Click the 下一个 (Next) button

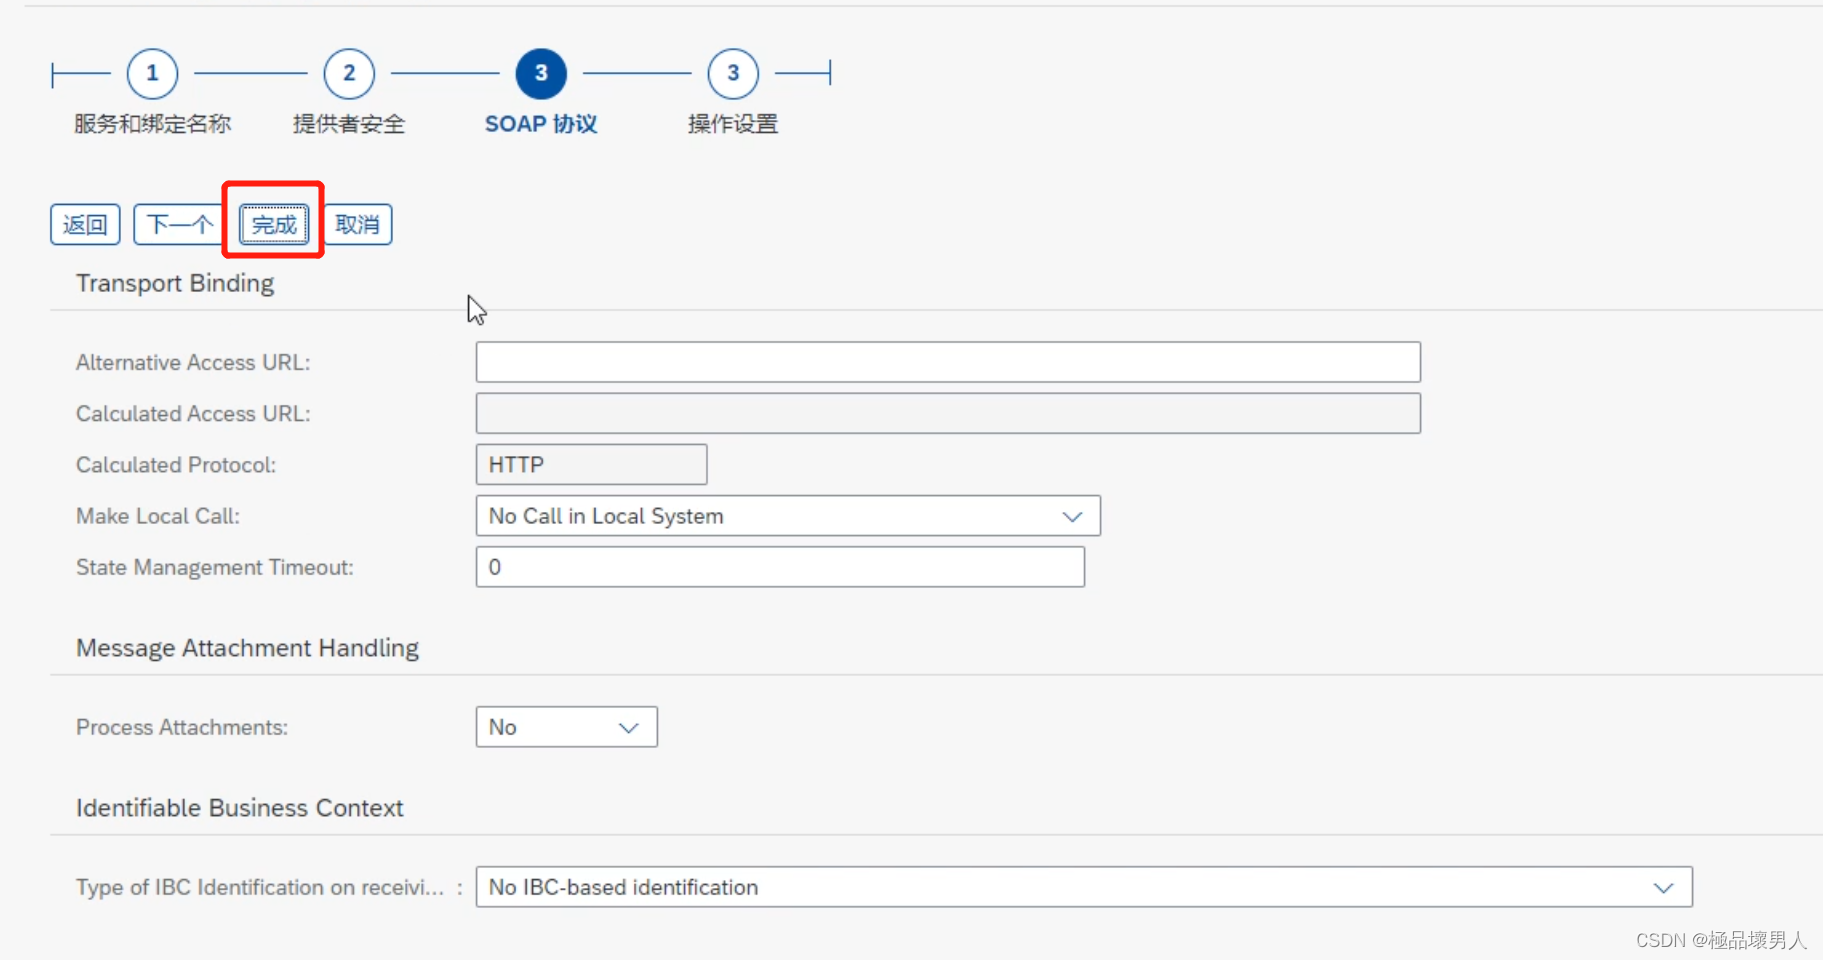(177, 225)
